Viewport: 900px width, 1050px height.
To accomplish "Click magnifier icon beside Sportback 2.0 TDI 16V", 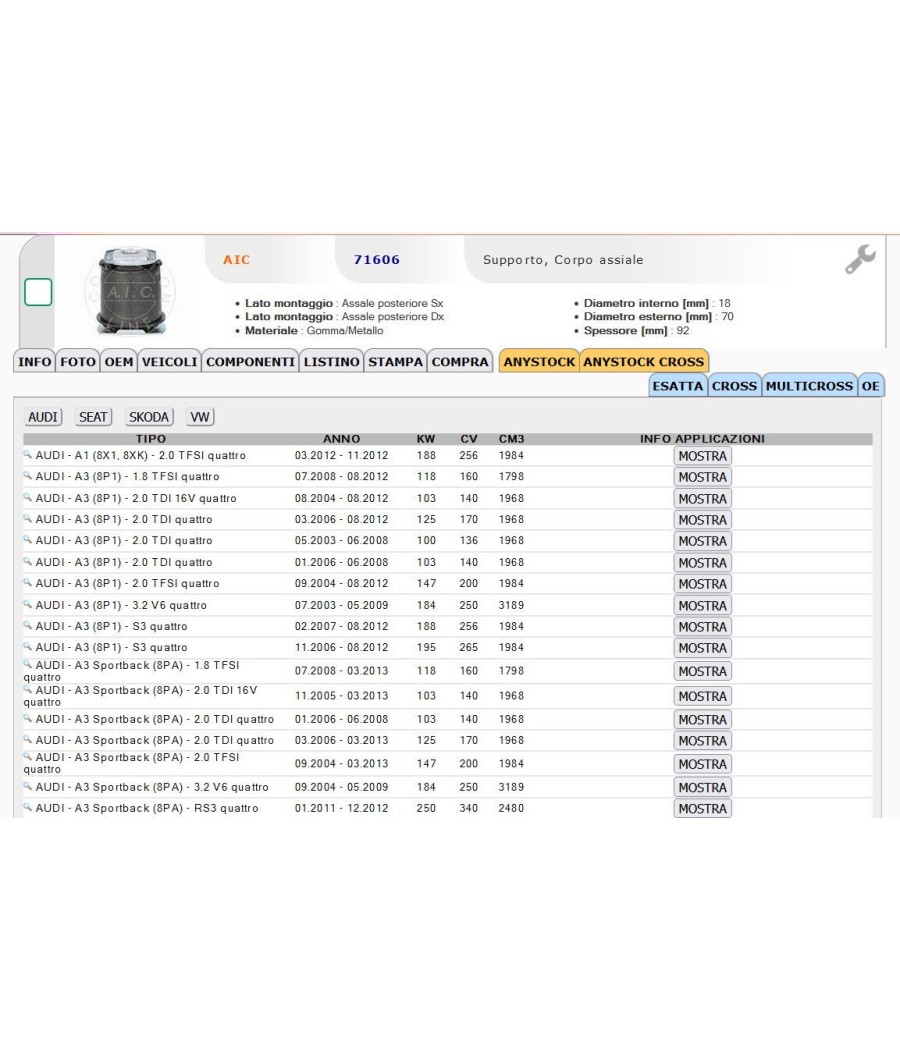I will pyautogui.click(x=28, y=689).
